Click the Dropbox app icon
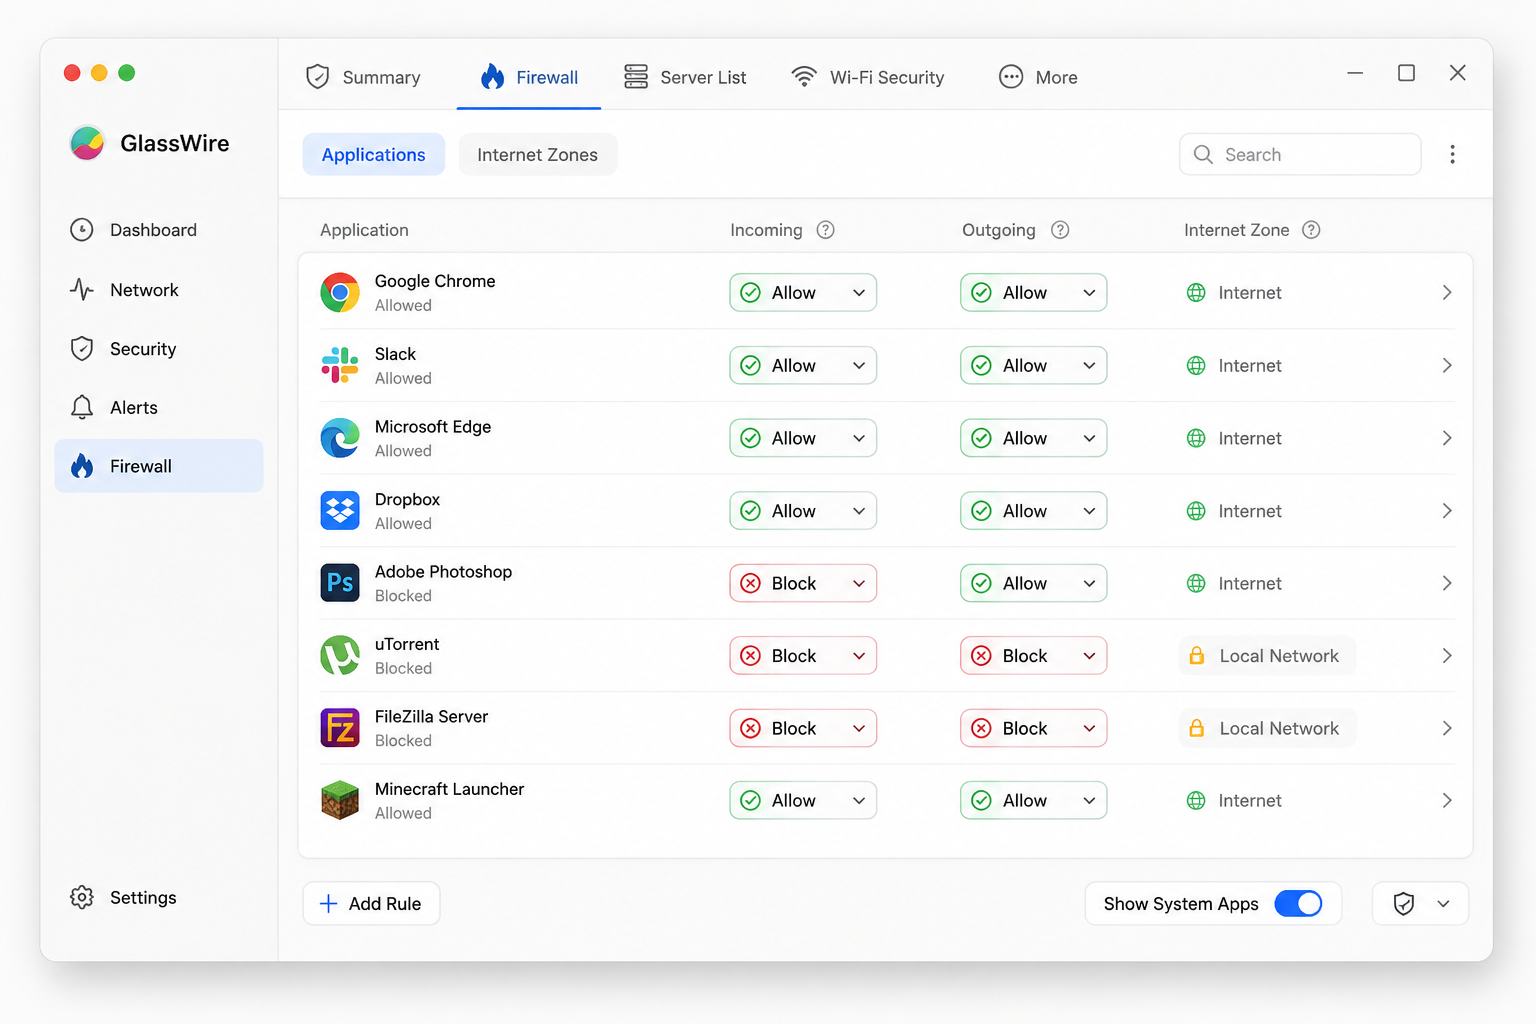The height and width of the screenshot is (1024, 1536). (340, 511)
